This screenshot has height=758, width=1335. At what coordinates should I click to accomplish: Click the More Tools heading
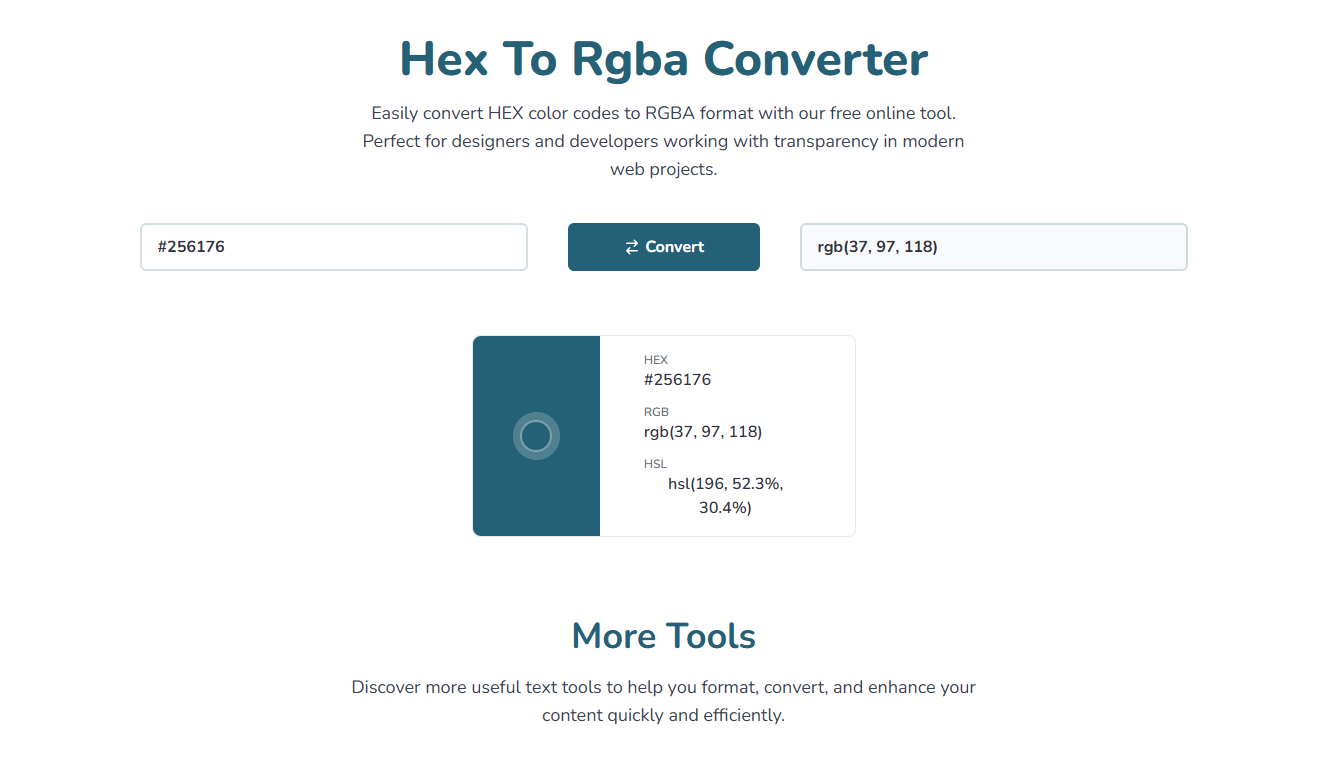(x=663, y=635)
